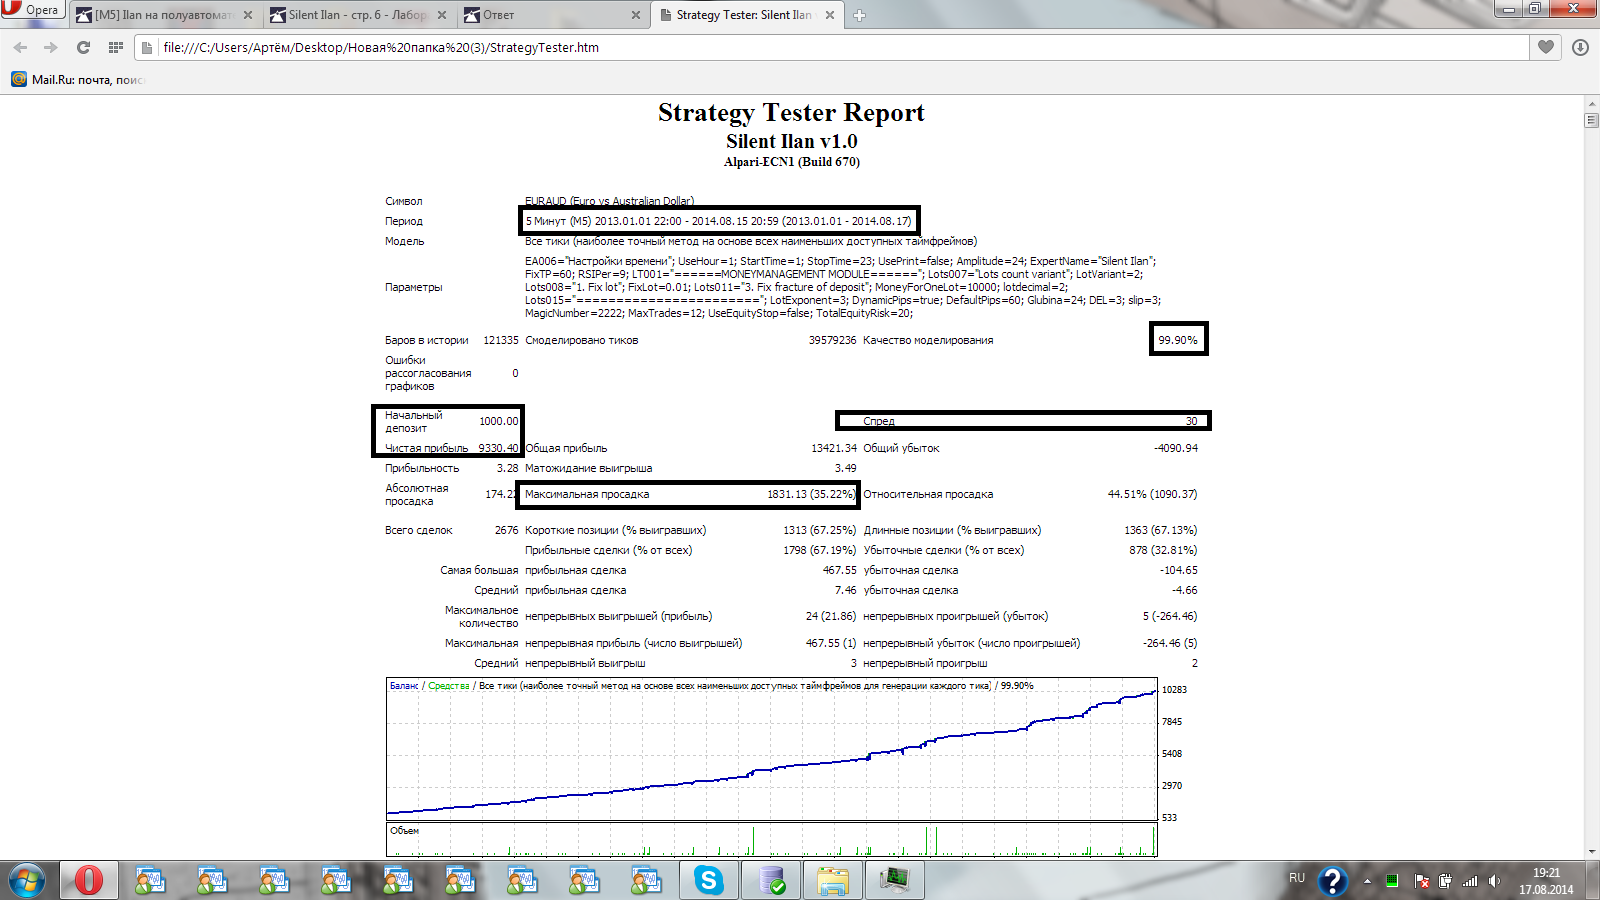
Task: Open the downloads icon in address bar
Action: (x=1580, y=47)
